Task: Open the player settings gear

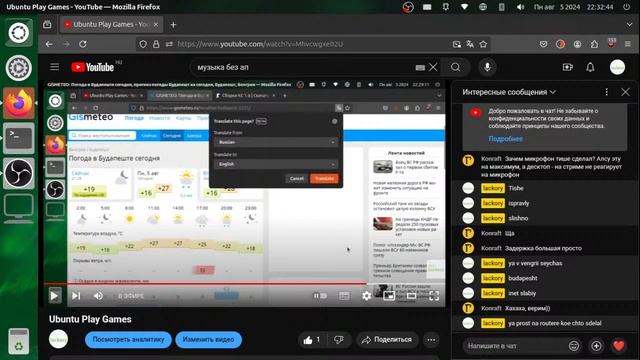Action: point(367,296)
